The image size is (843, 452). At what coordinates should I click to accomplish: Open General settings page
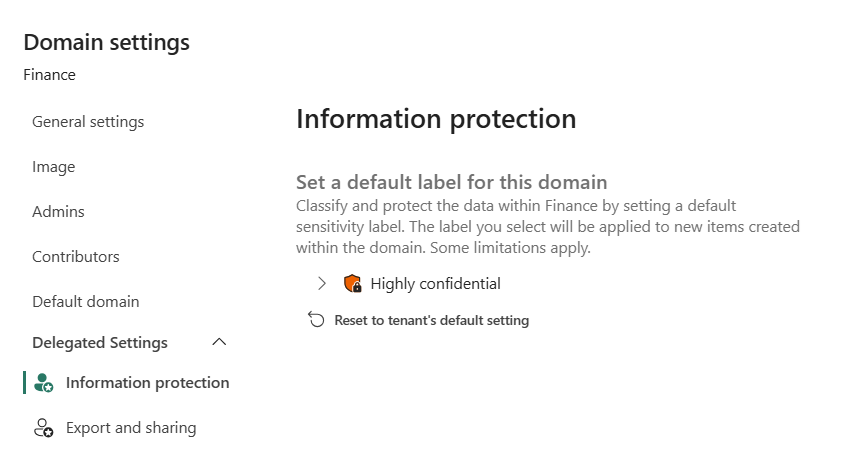[88, 122]
